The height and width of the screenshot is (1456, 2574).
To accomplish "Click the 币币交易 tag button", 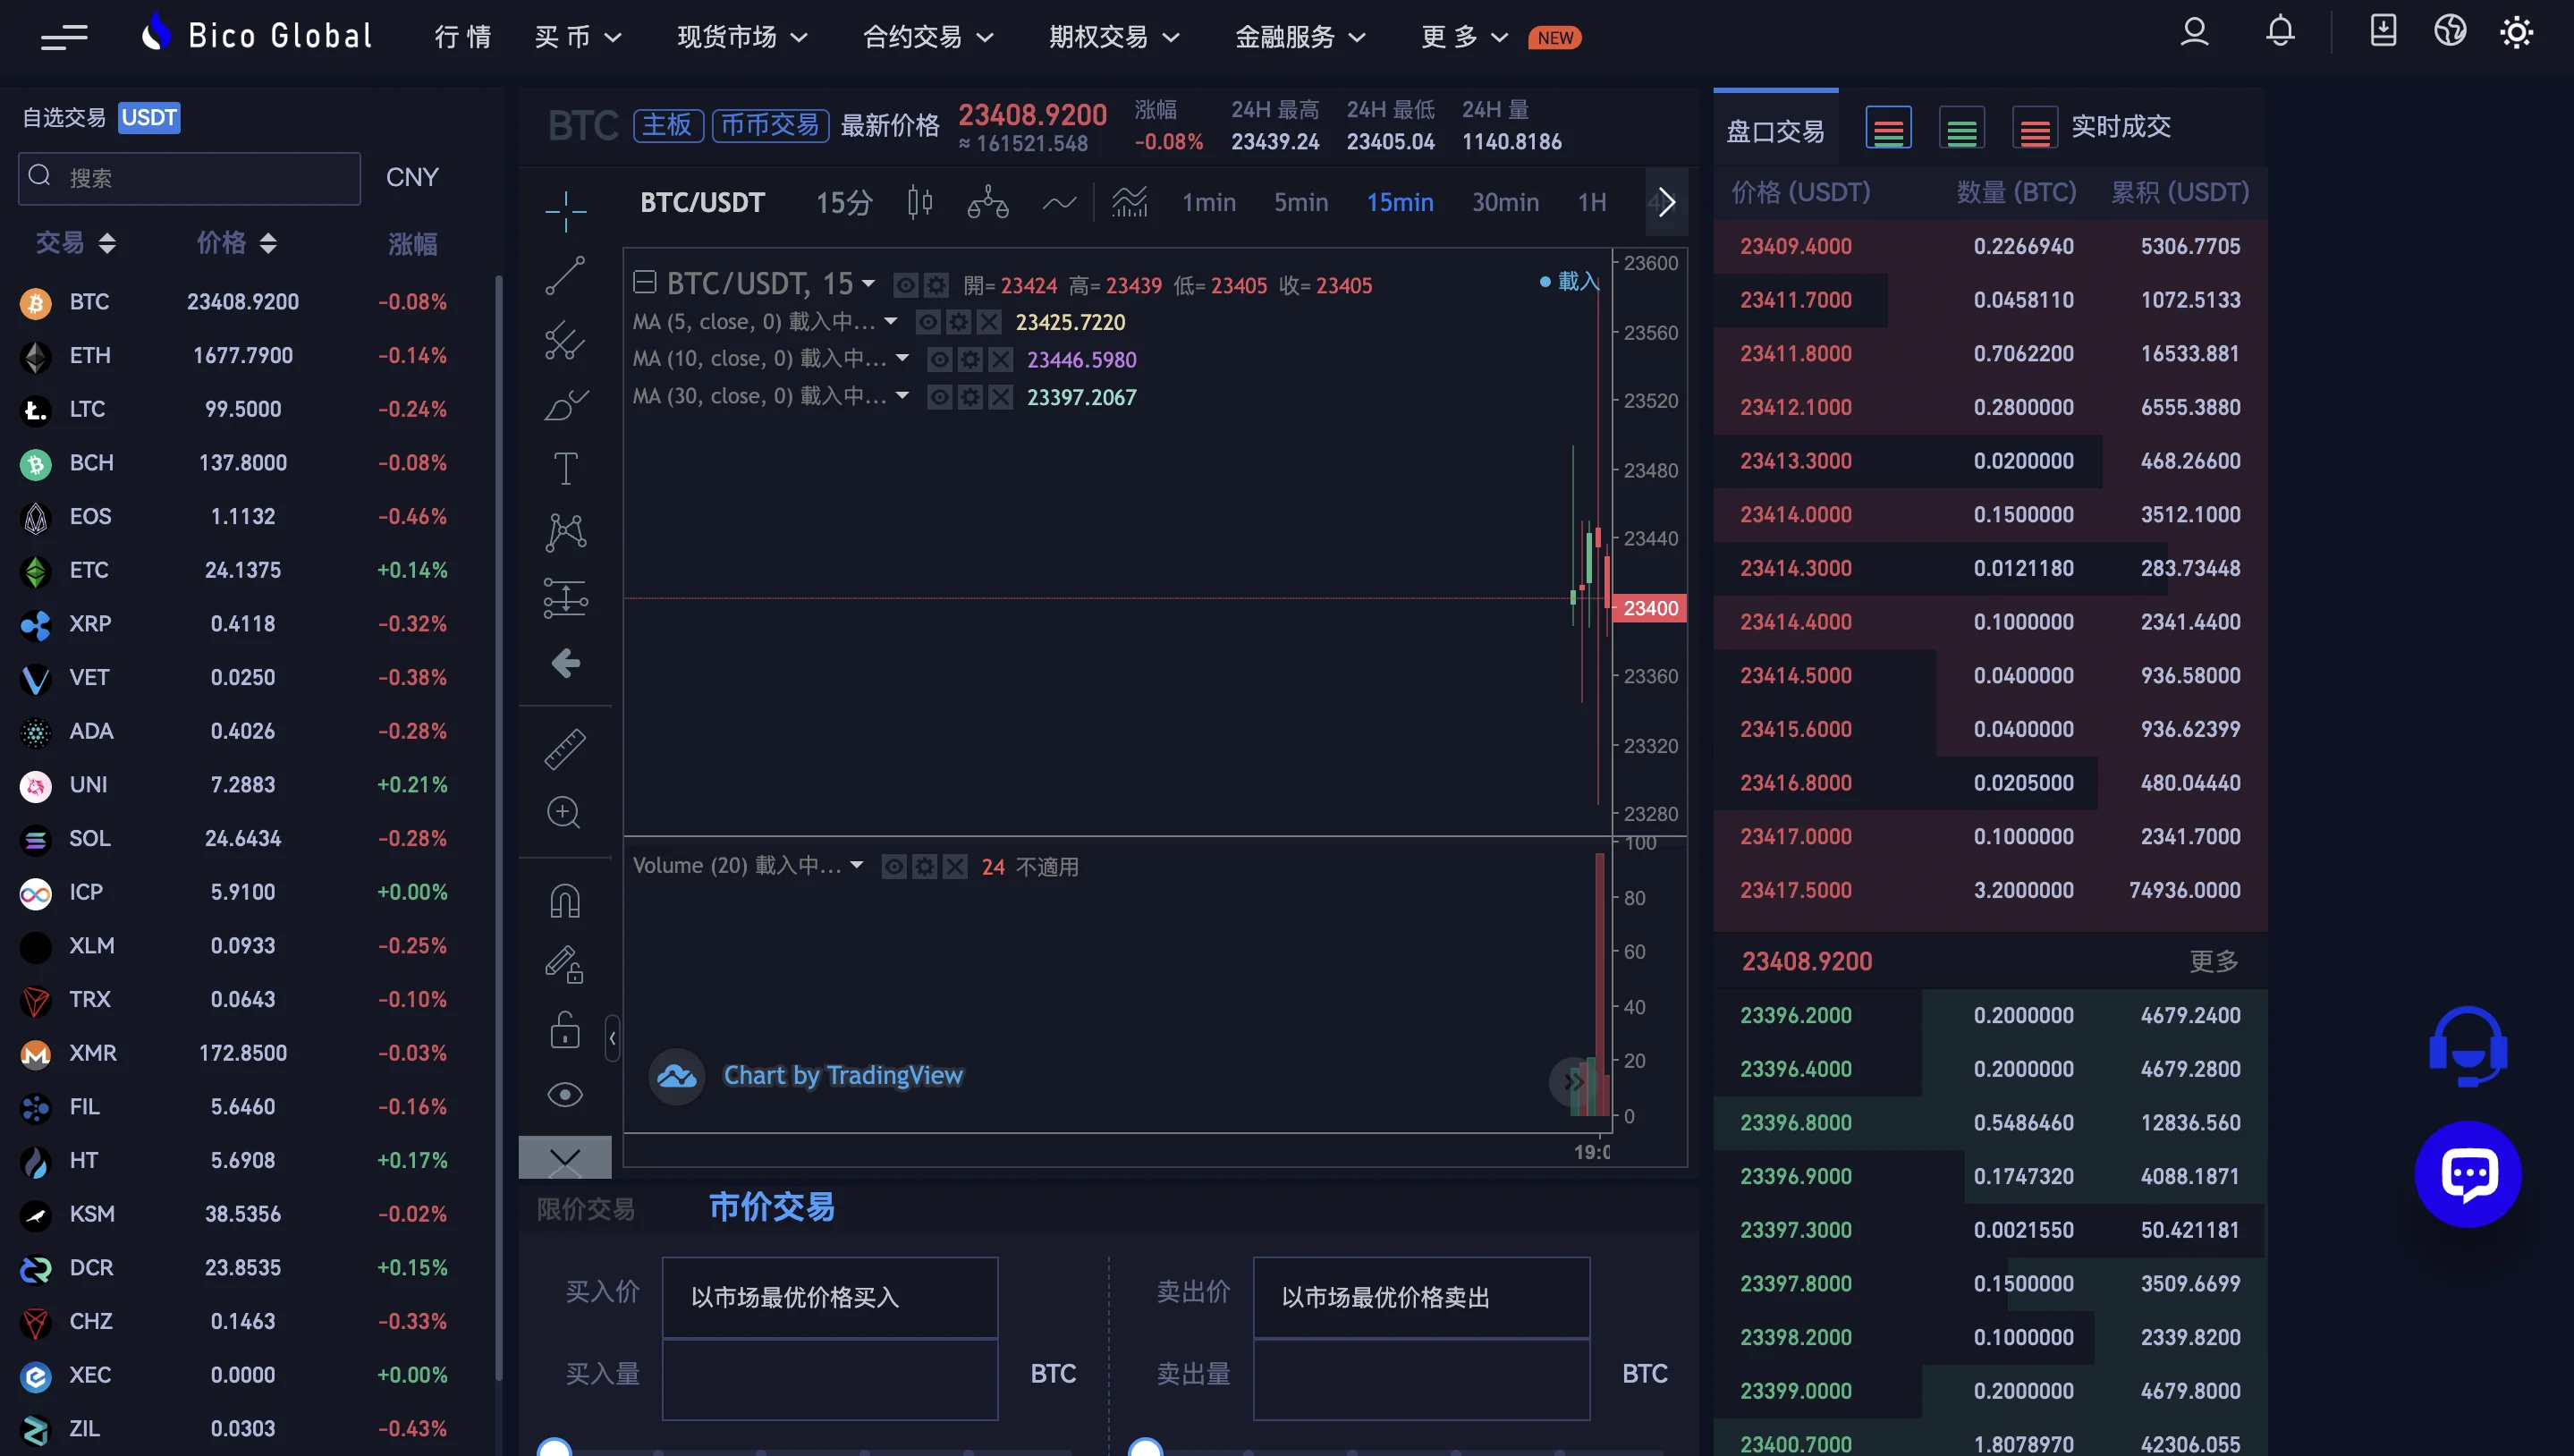I will coord(770,125).
